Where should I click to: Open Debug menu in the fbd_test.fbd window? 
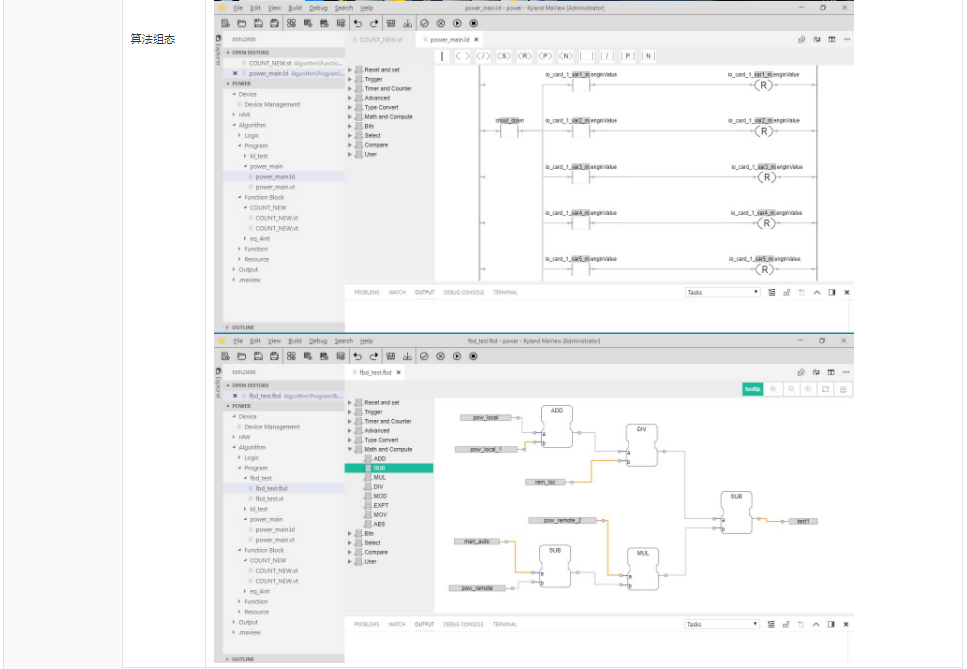coord(318,341)
